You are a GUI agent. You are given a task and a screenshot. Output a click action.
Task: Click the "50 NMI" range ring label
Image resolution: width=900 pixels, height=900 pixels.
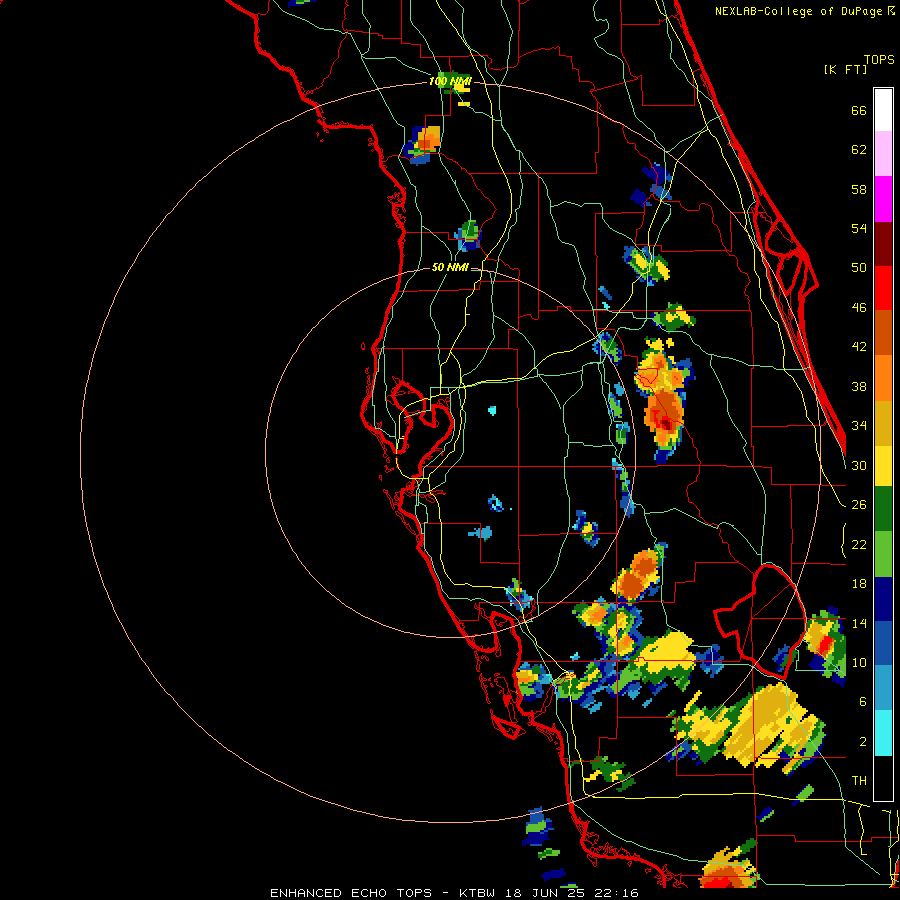click(x=450, y=267)
